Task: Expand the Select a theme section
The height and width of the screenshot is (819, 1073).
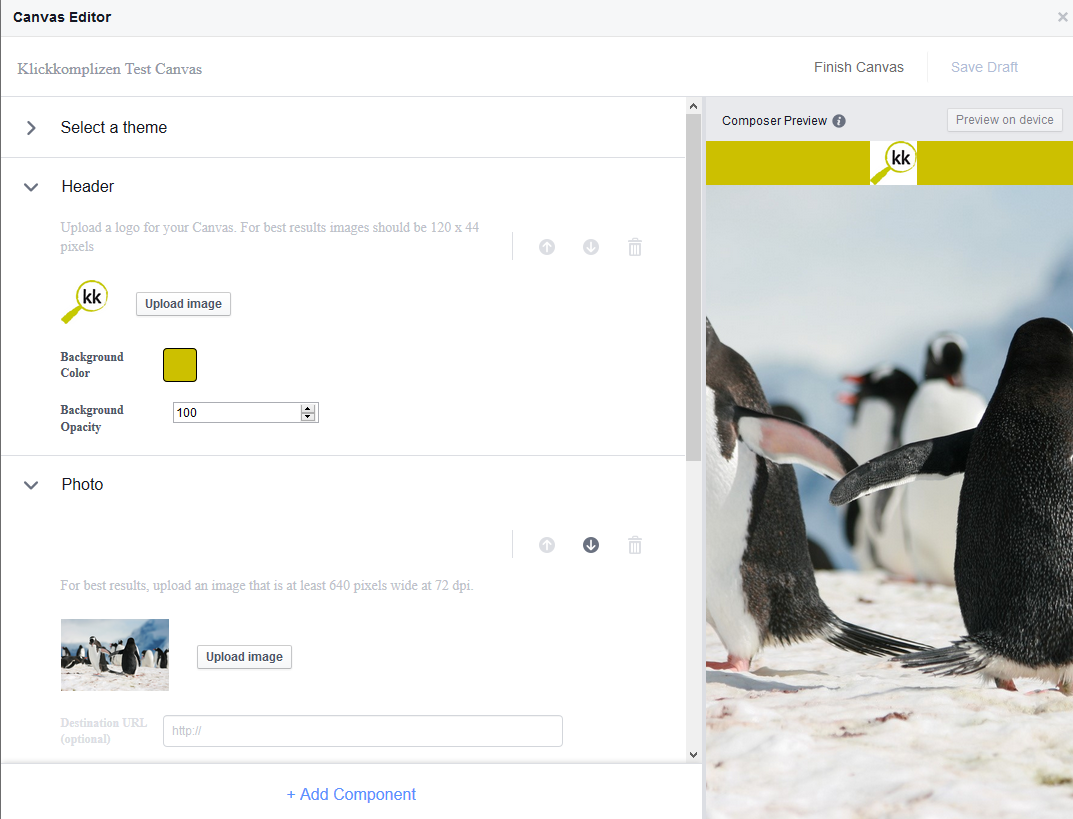Action: [x=31, y=128]
